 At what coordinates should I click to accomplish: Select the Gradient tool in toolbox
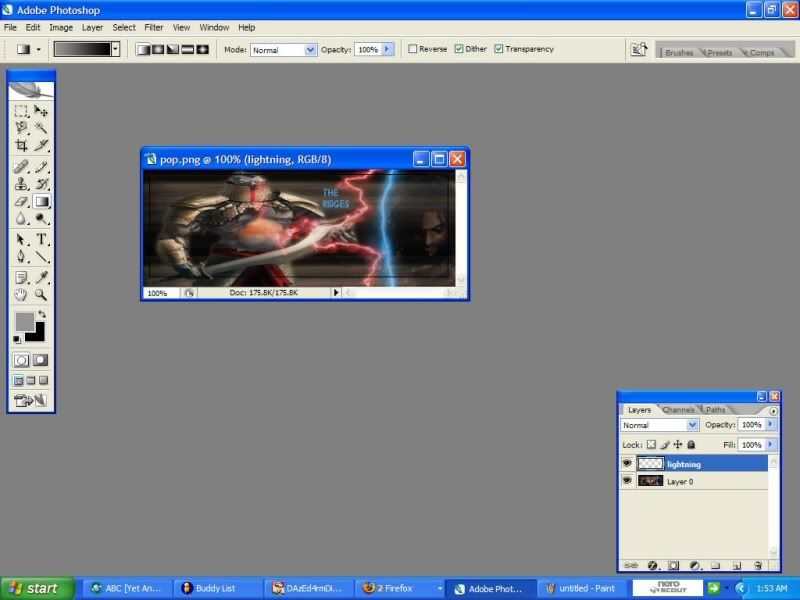tap(41, 202)
